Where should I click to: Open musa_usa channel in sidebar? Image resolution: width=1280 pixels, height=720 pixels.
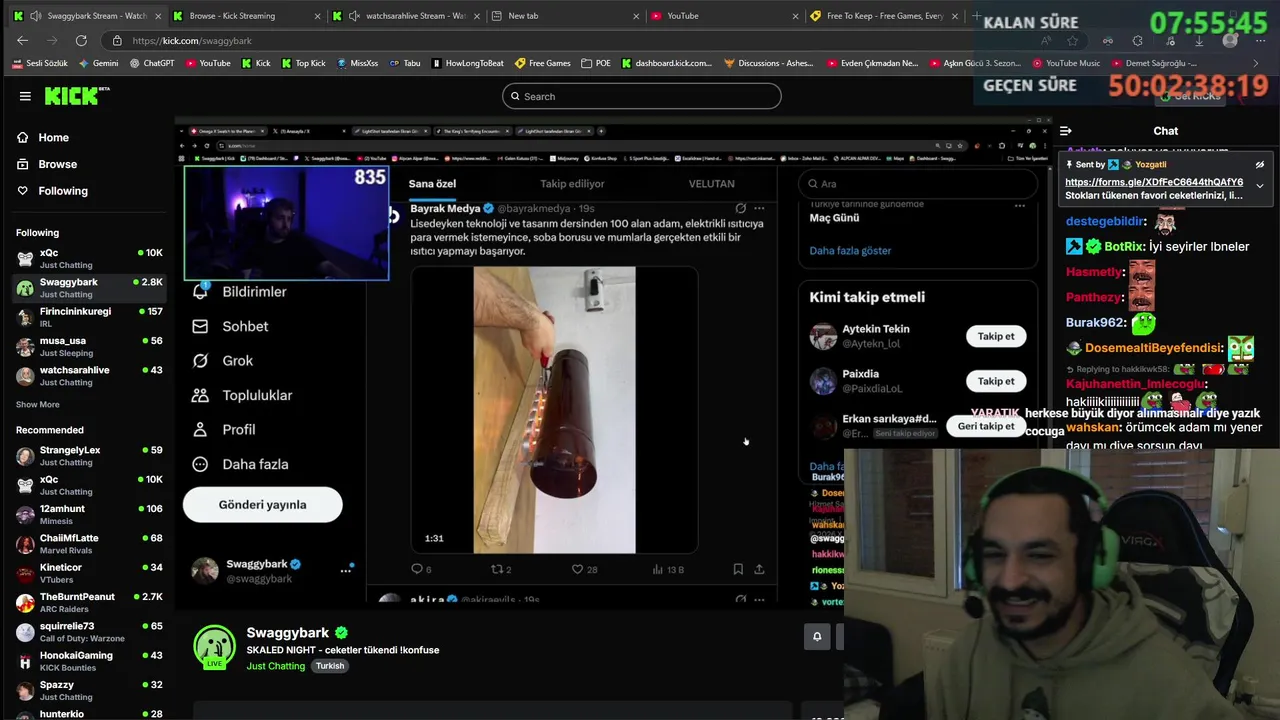click(89, 346)
